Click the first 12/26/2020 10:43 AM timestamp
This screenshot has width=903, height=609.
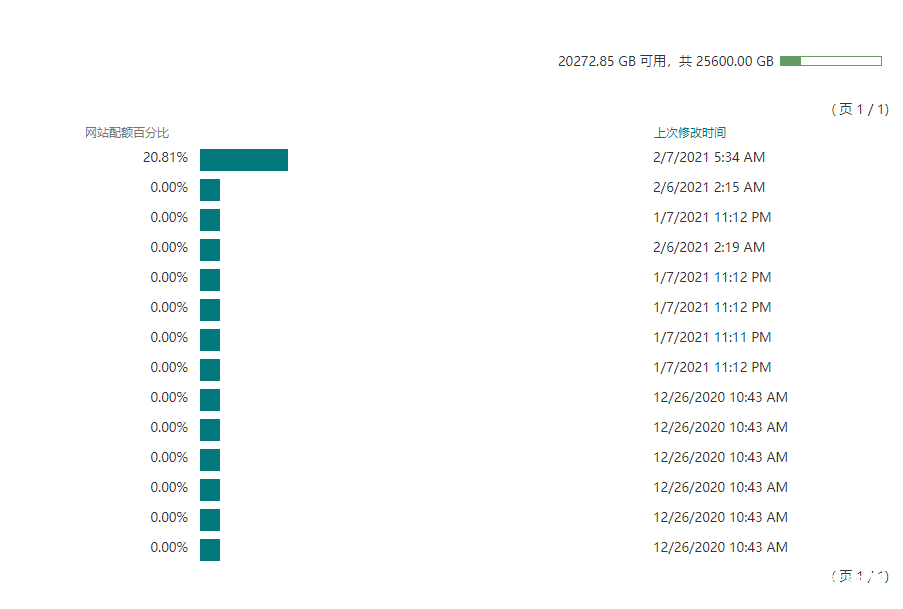[x=720, y=397]
